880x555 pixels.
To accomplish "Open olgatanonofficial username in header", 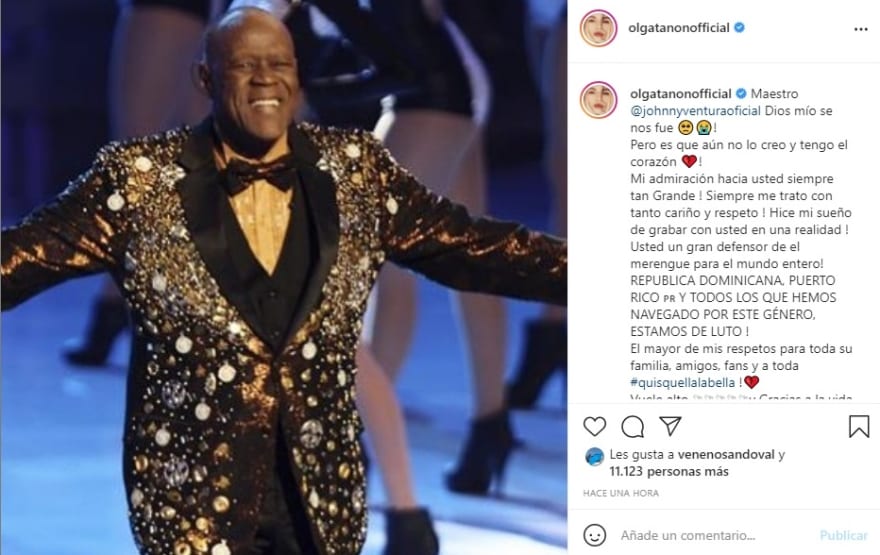I will pyautogui.click(x=679, y=27).
